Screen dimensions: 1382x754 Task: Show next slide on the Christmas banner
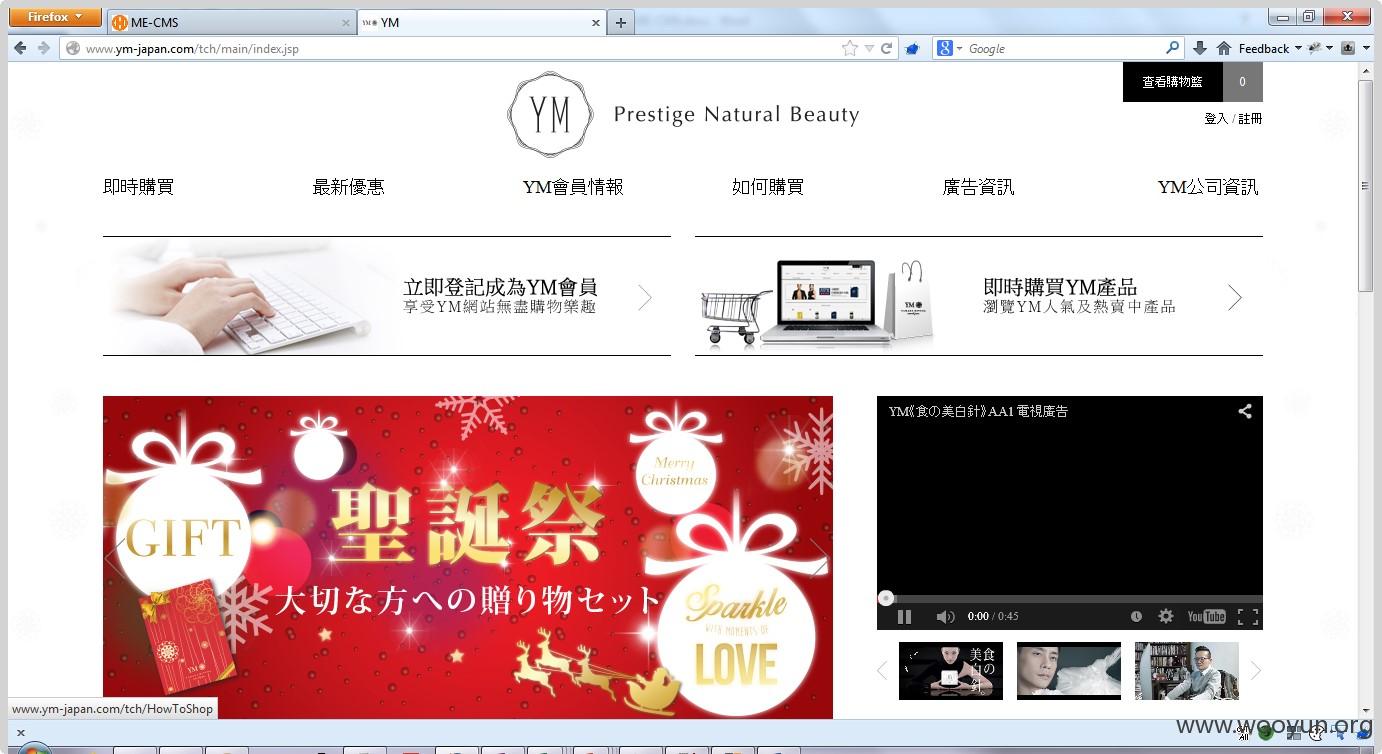pos(819,557)
